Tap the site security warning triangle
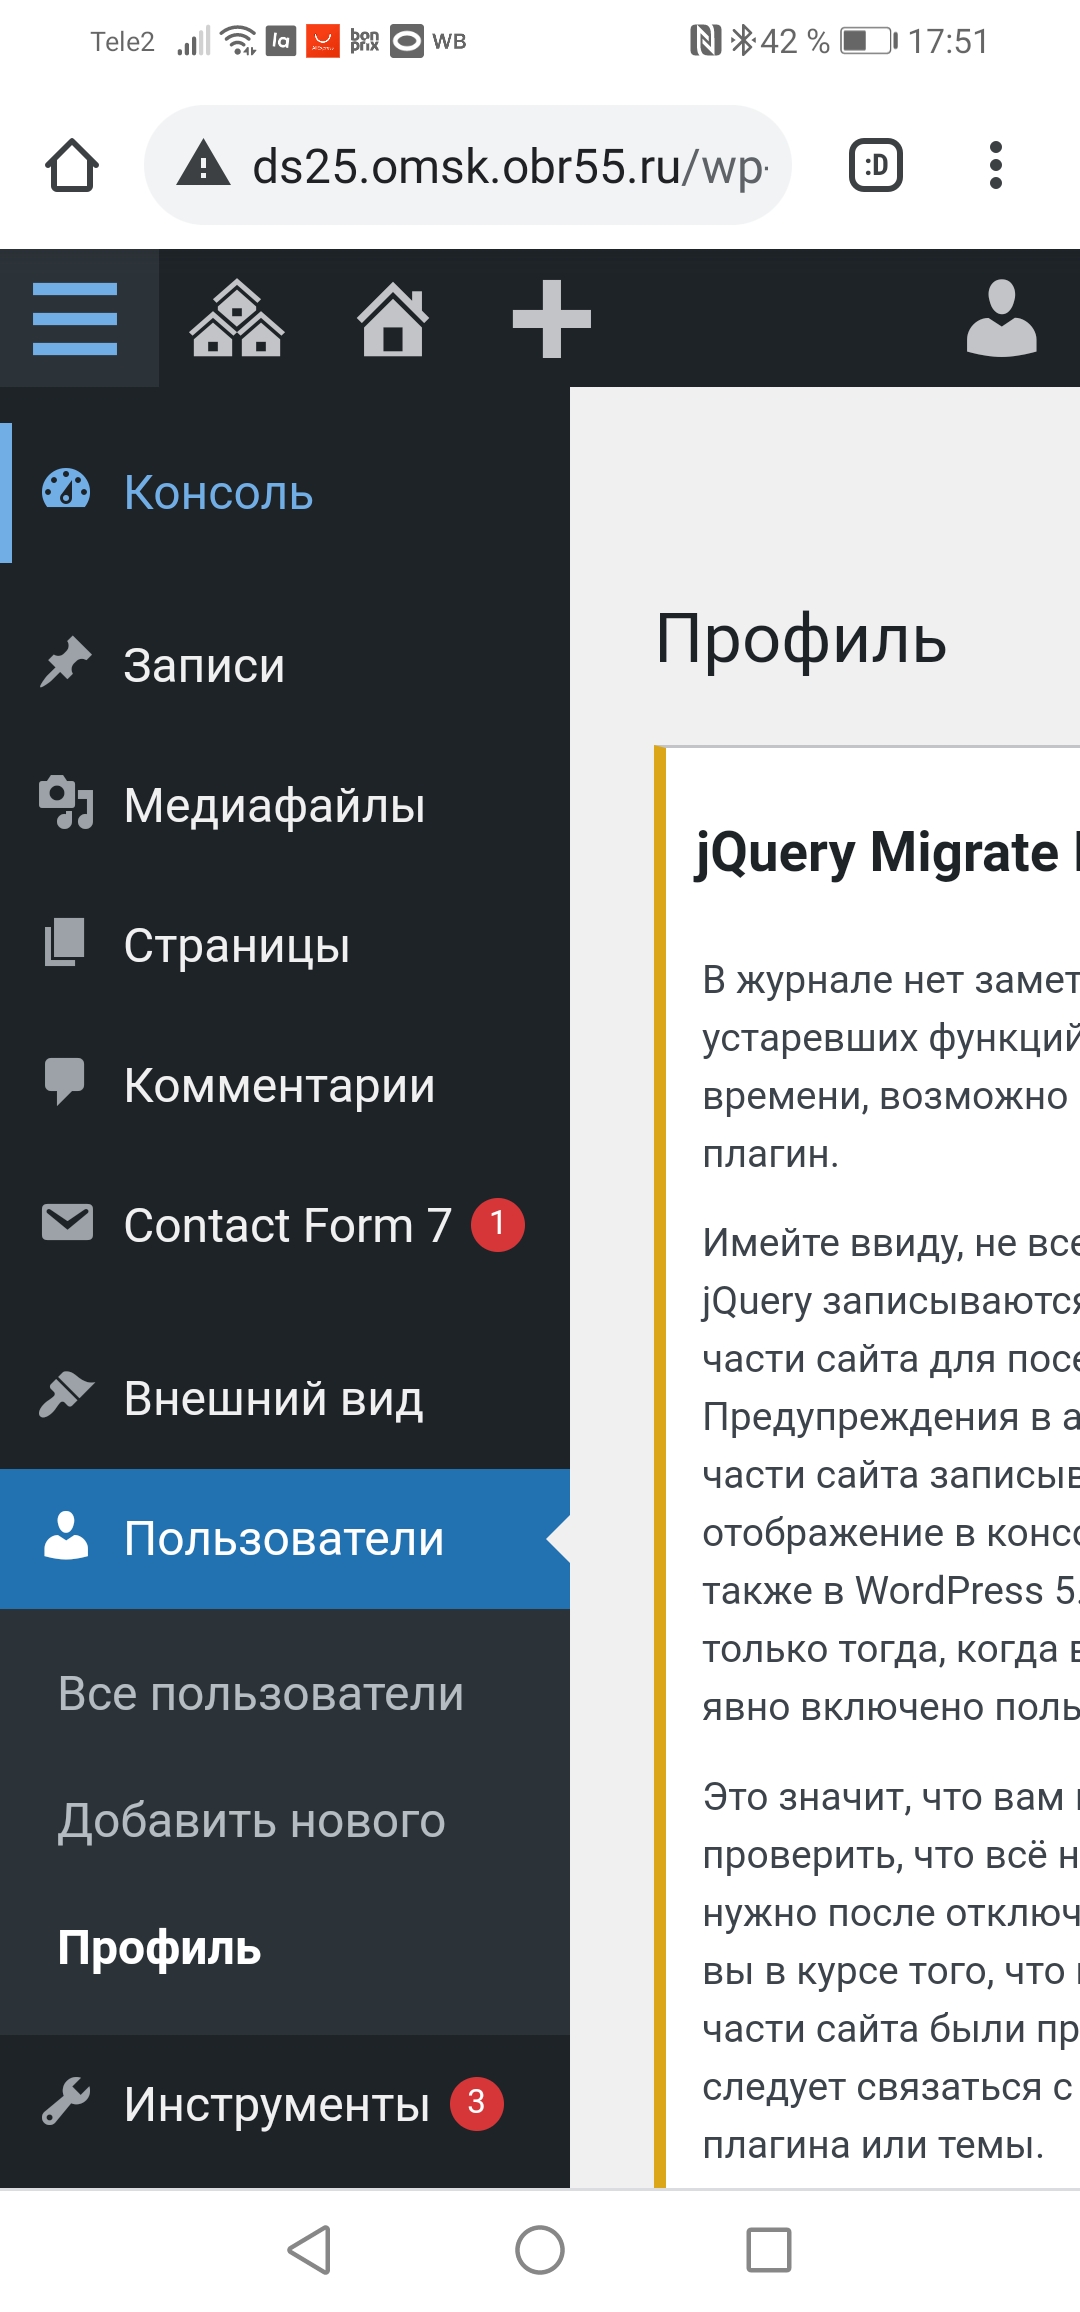Viewport: 1080px width, 2312px height. [204, 165]
